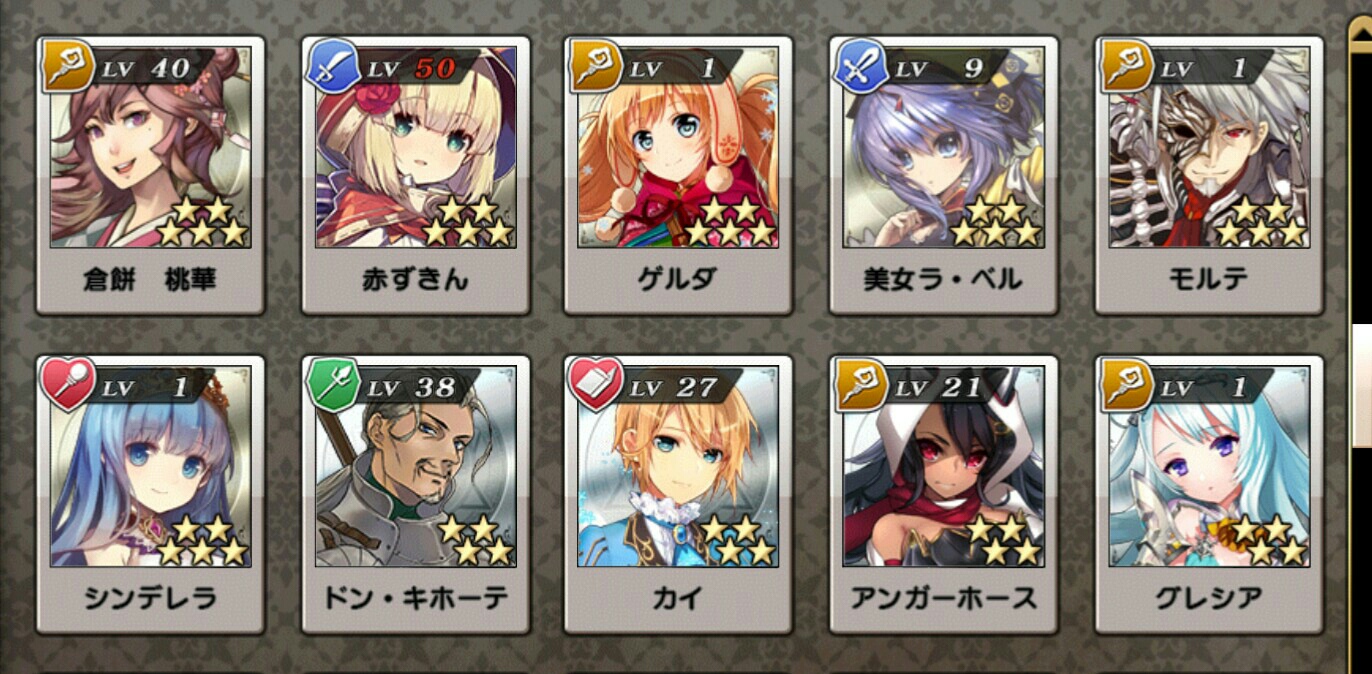Click the カイ name label
This screenshot has height=674, width=1372.
(678, 598)
